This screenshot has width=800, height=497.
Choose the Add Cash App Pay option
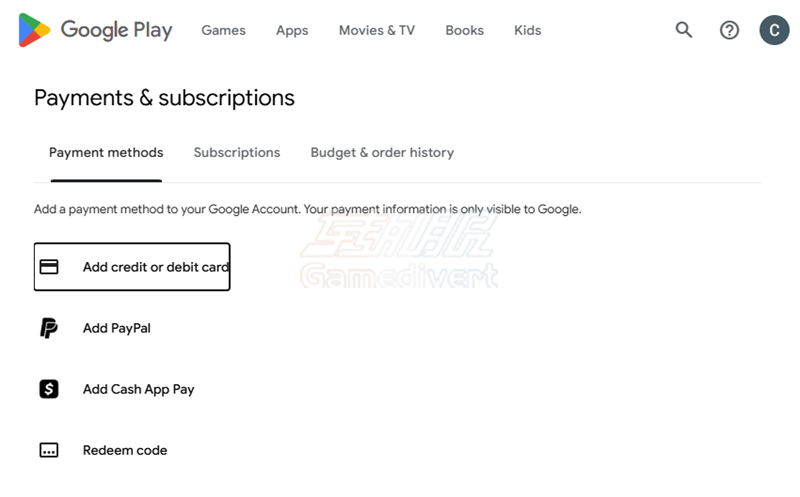(138, 389)
